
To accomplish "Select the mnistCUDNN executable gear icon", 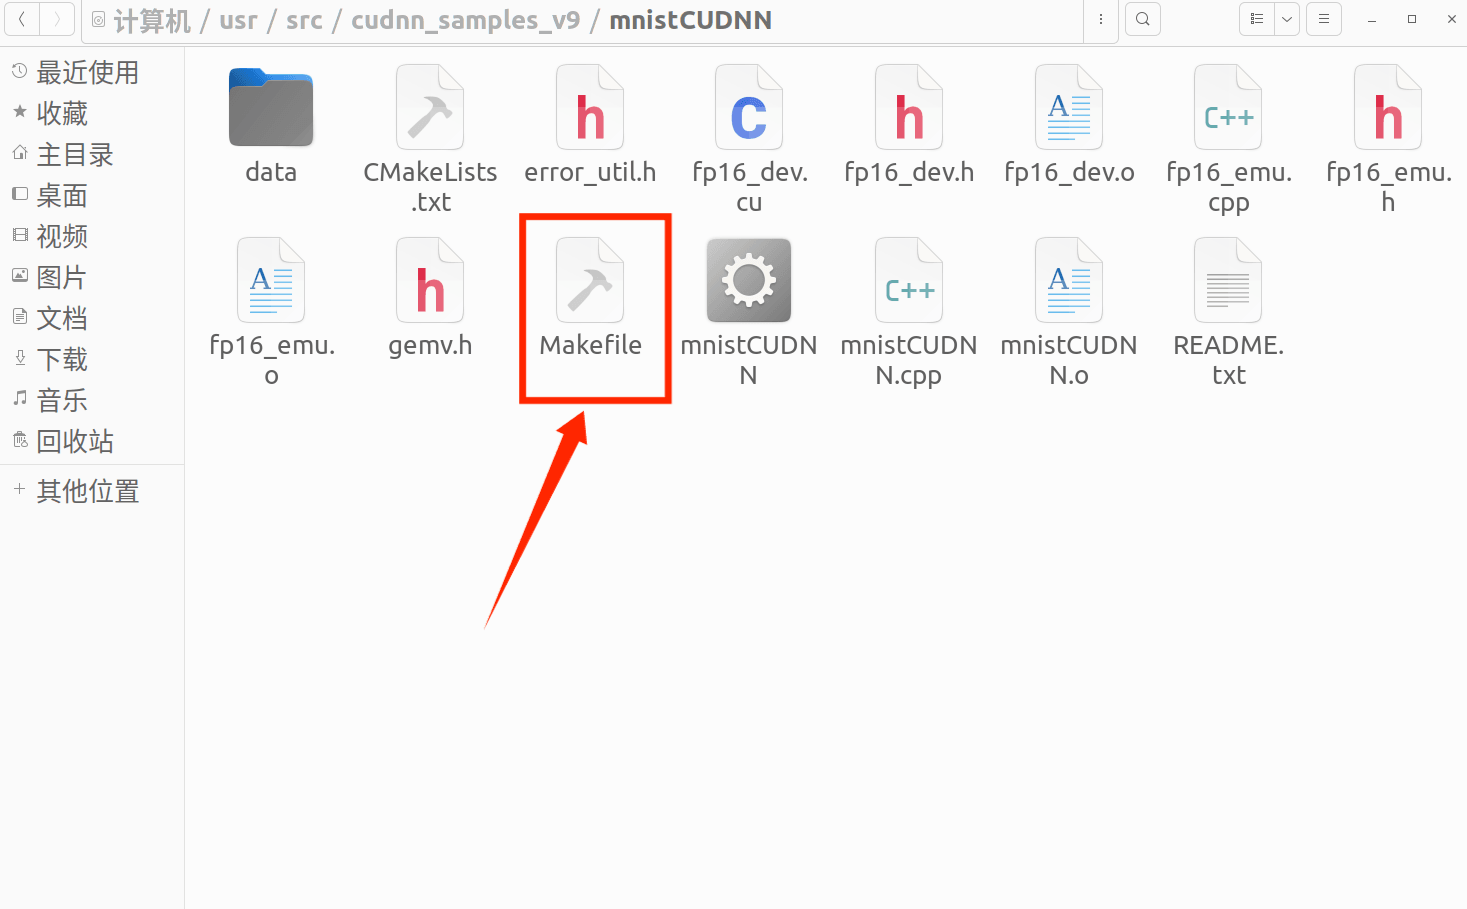I will (749, 280).
